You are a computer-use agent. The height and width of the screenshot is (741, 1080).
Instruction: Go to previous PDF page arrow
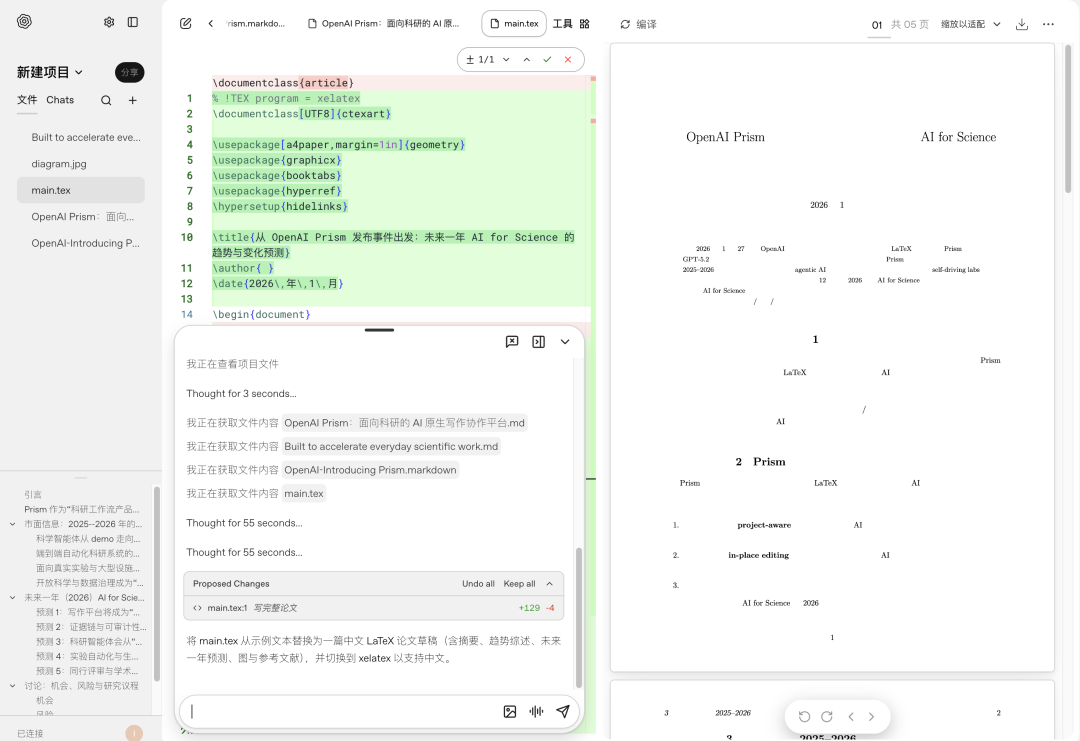coord(851,717)
